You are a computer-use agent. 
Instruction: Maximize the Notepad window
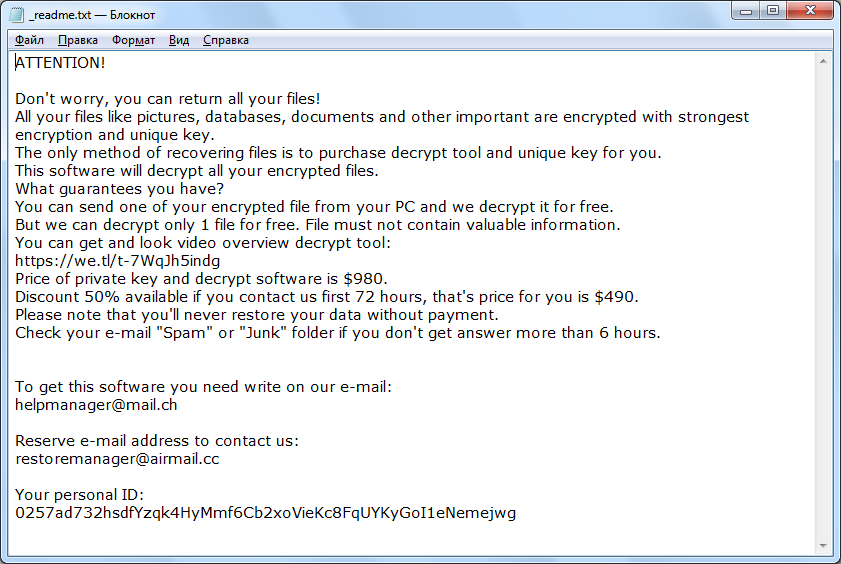click(x=773, y=11)
